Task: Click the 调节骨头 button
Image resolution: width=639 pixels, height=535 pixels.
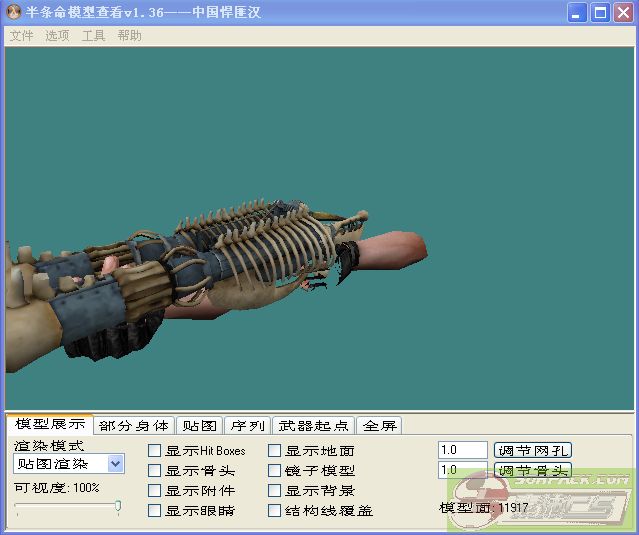Action: pos(533,470)
